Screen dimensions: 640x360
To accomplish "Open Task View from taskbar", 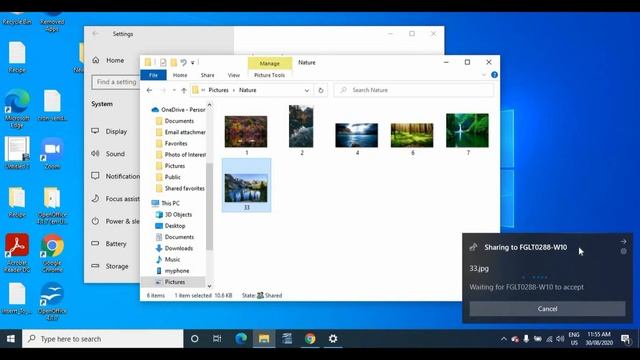I will pyautogui.click(x=217, y=339).
